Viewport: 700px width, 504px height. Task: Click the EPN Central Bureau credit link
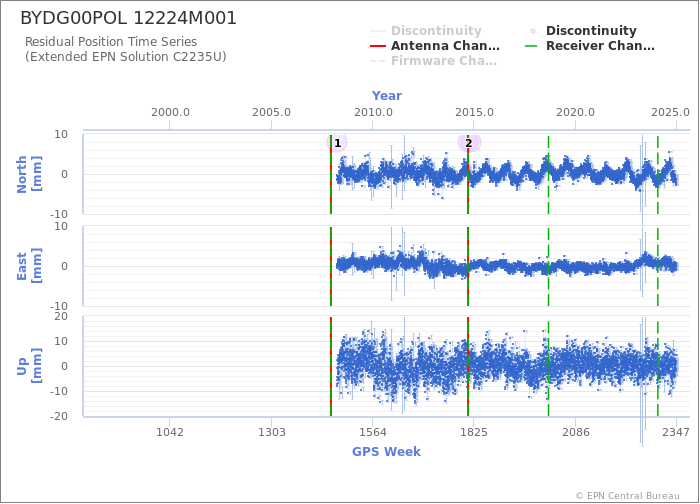click(x=628, y=496)
